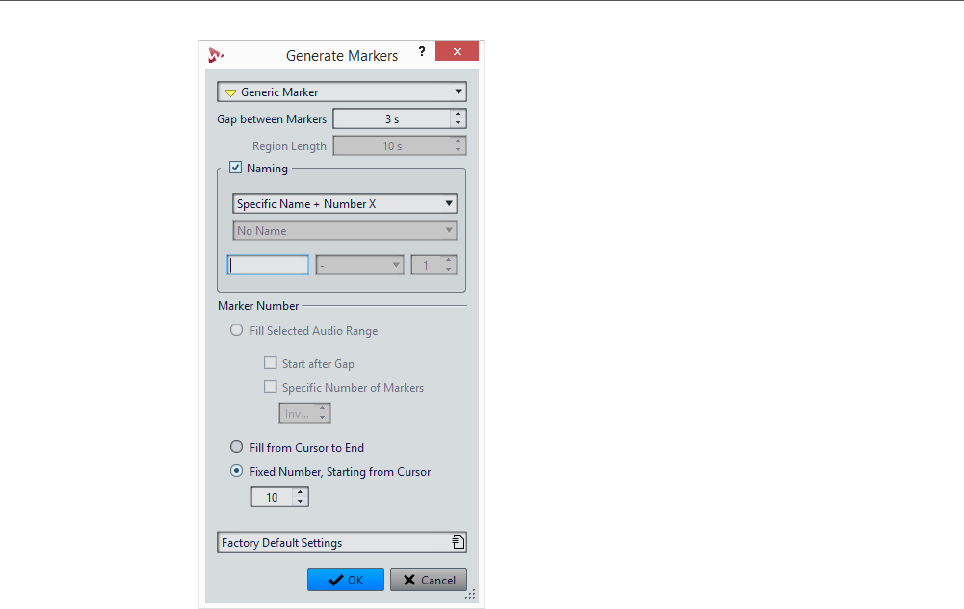Open the Factory Default Settings presets field
Viewport: 964px width, 609px height.
(342, 542)
